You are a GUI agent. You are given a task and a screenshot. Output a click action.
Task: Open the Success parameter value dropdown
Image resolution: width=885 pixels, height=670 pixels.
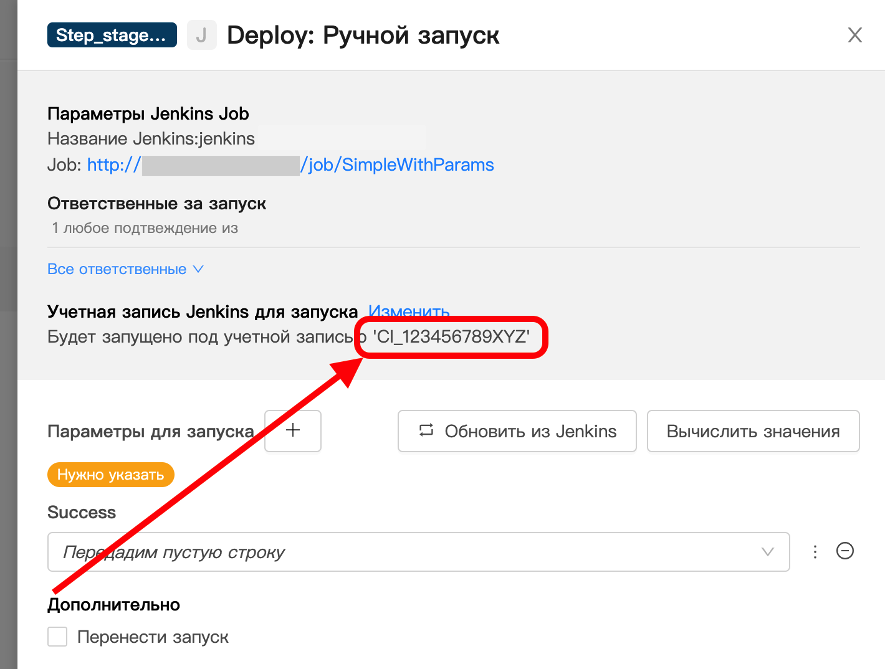[x=400, y=552]
